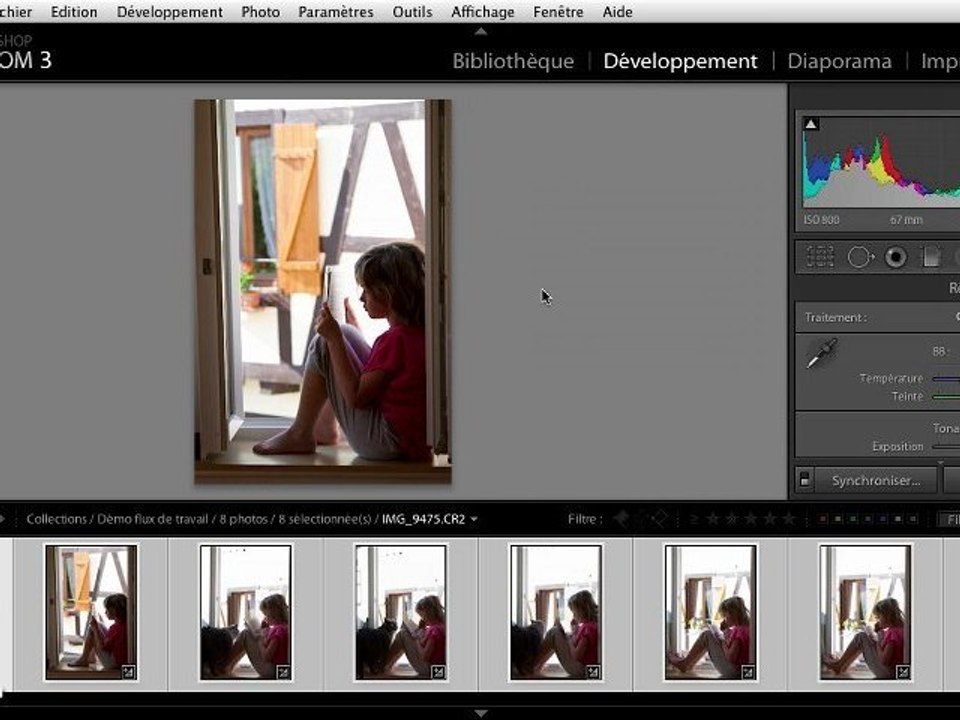
Task: Filter by flagged photos
Action: (621, 519)
